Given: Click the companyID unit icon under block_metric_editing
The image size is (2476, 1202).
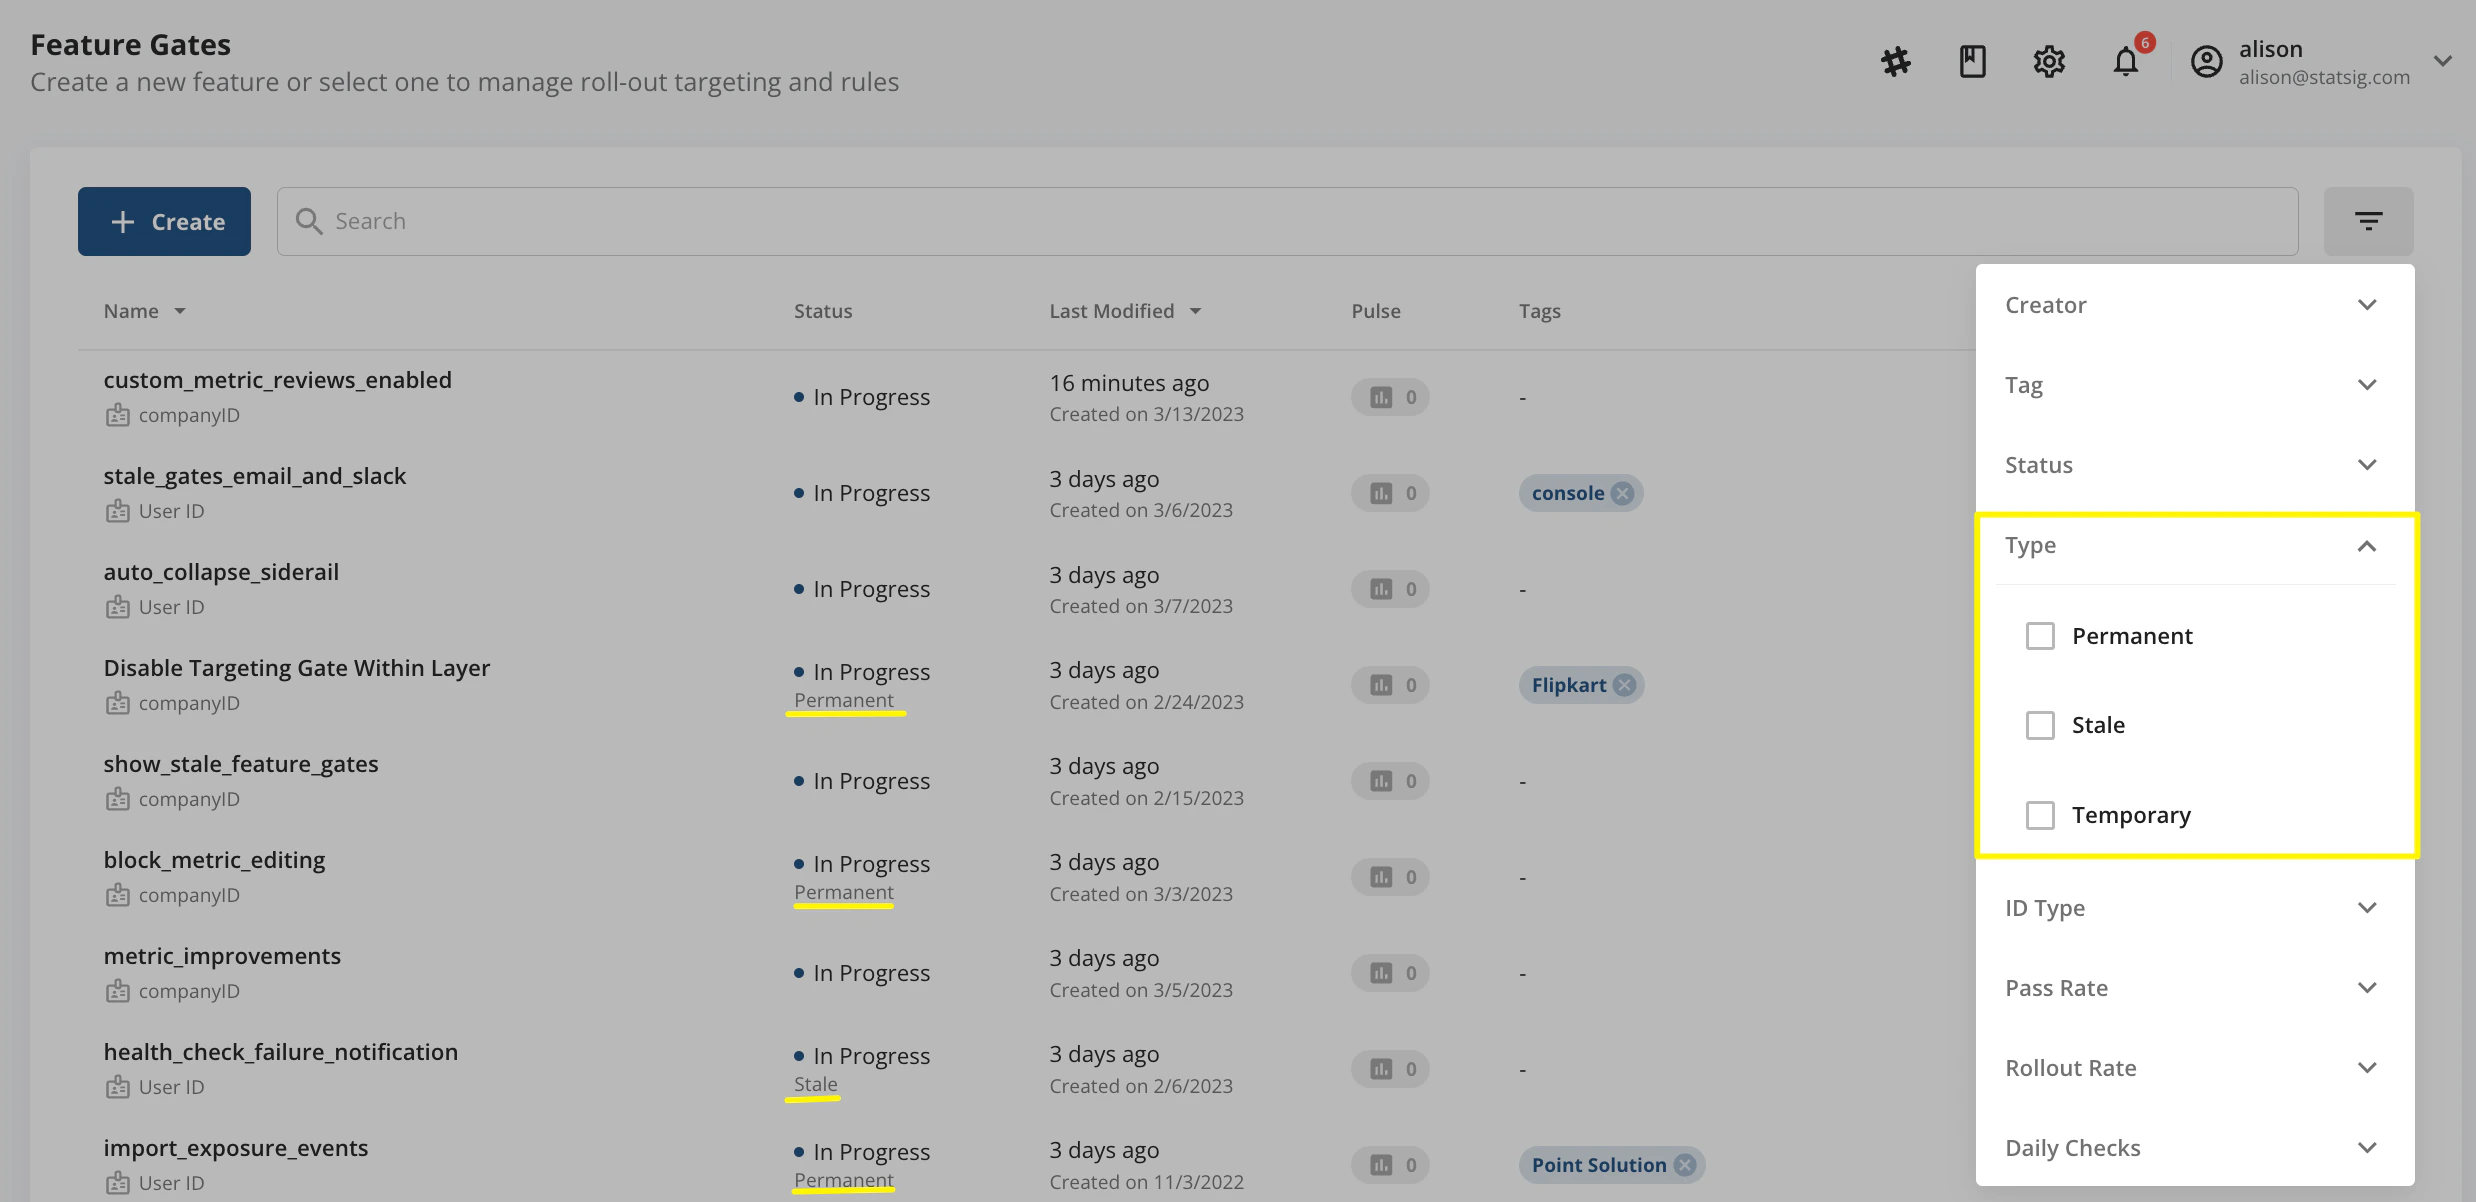Looking at the screenshot, I should click(118, 895).
